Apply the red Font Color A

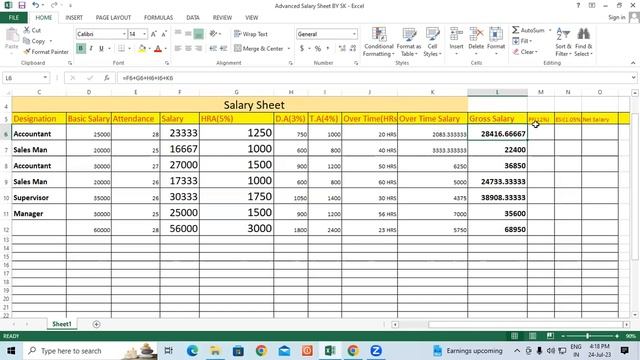(158, 49)
